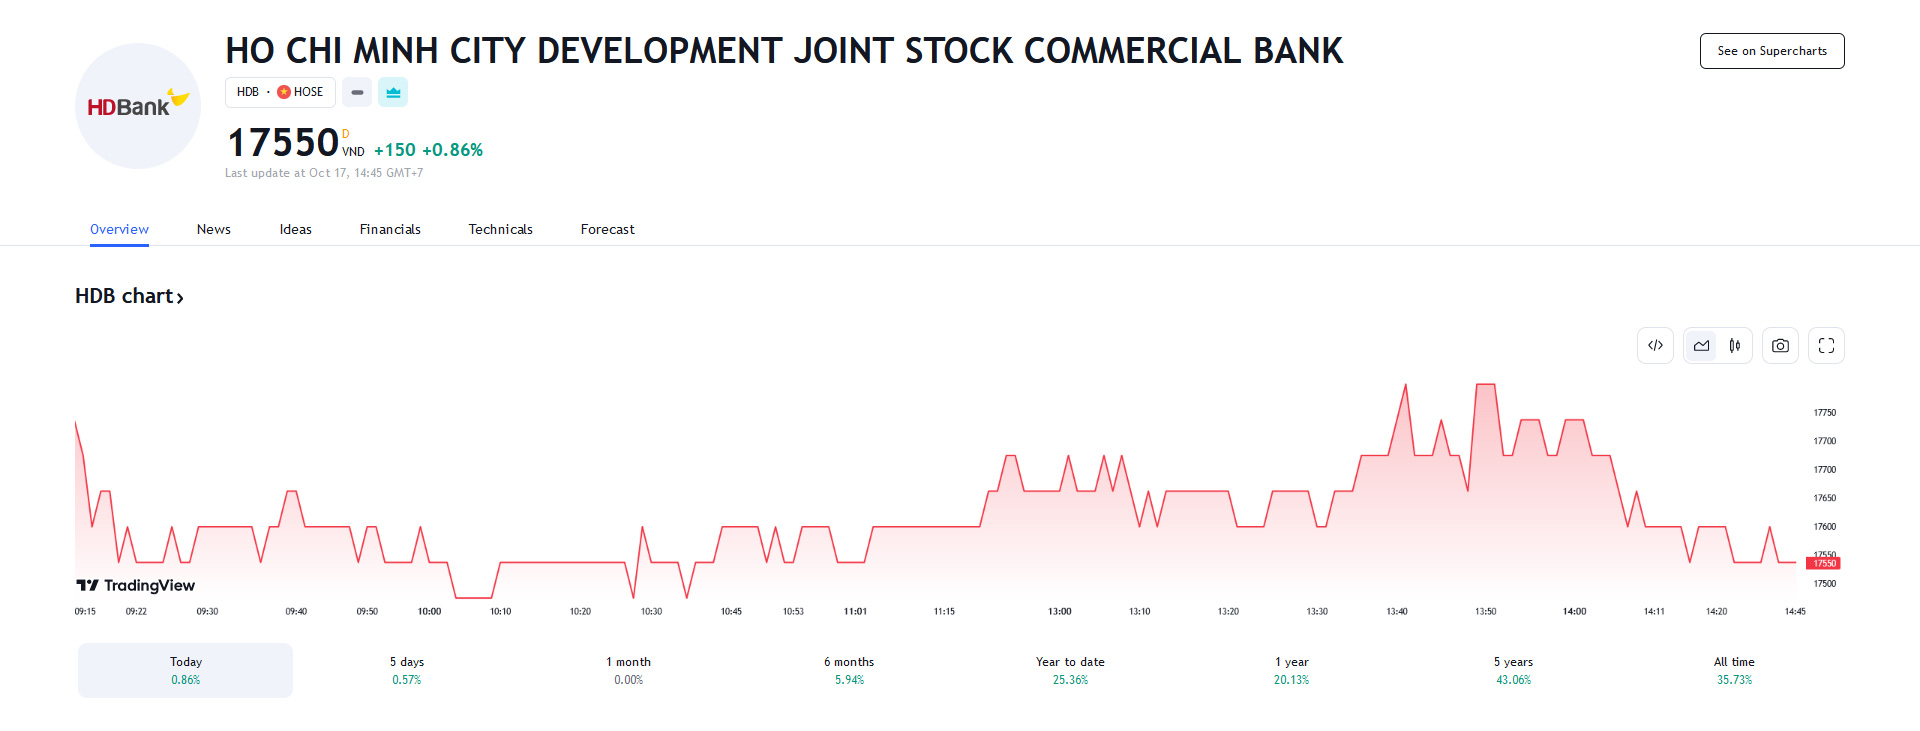Open the Financials tab
Viewport: 1920px width, 731px height.
(x=390, y=229)
